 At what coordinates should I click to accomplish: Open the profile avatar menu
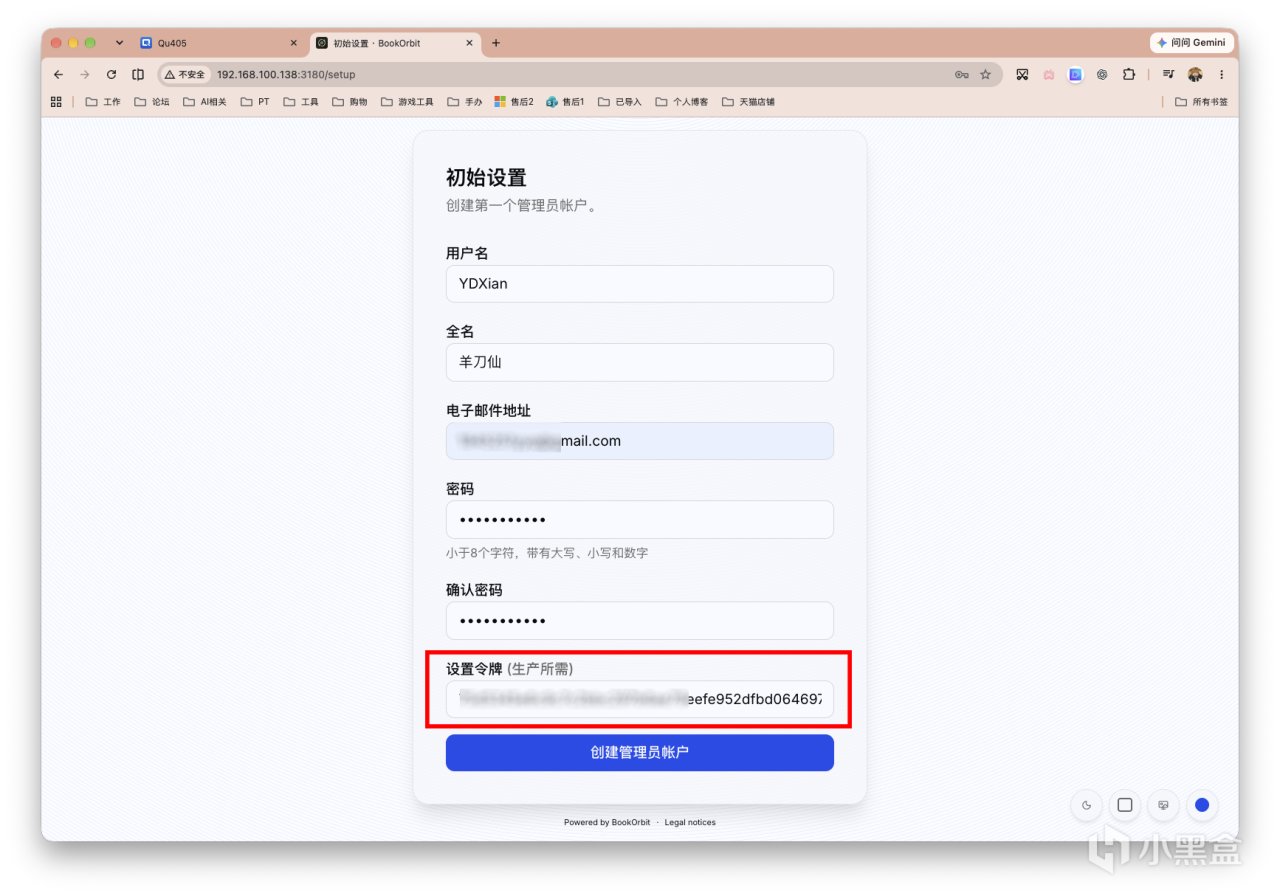pyautogui.click(x=1195, y=74)
